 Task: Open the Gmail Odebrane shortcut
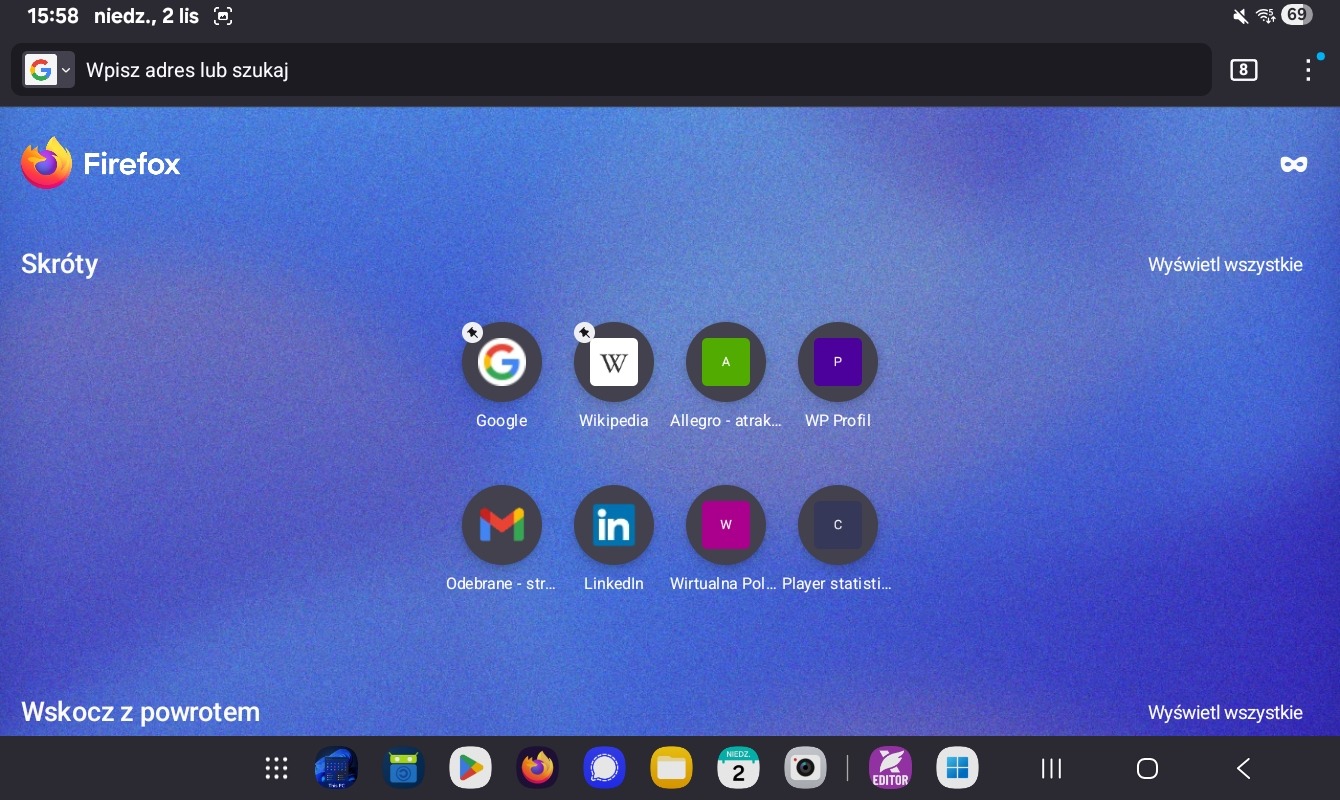501,525
